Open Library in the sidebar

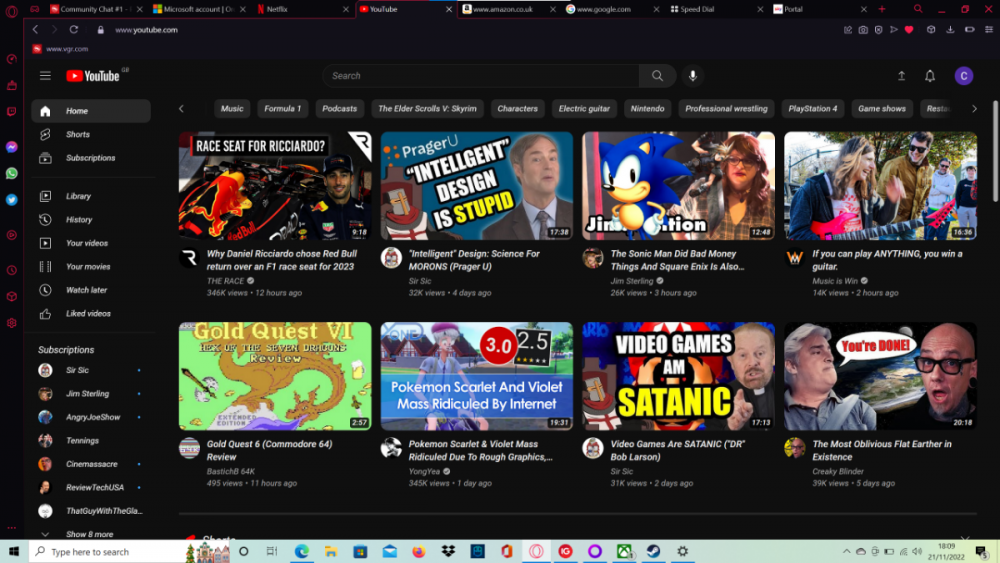(91, 196)
